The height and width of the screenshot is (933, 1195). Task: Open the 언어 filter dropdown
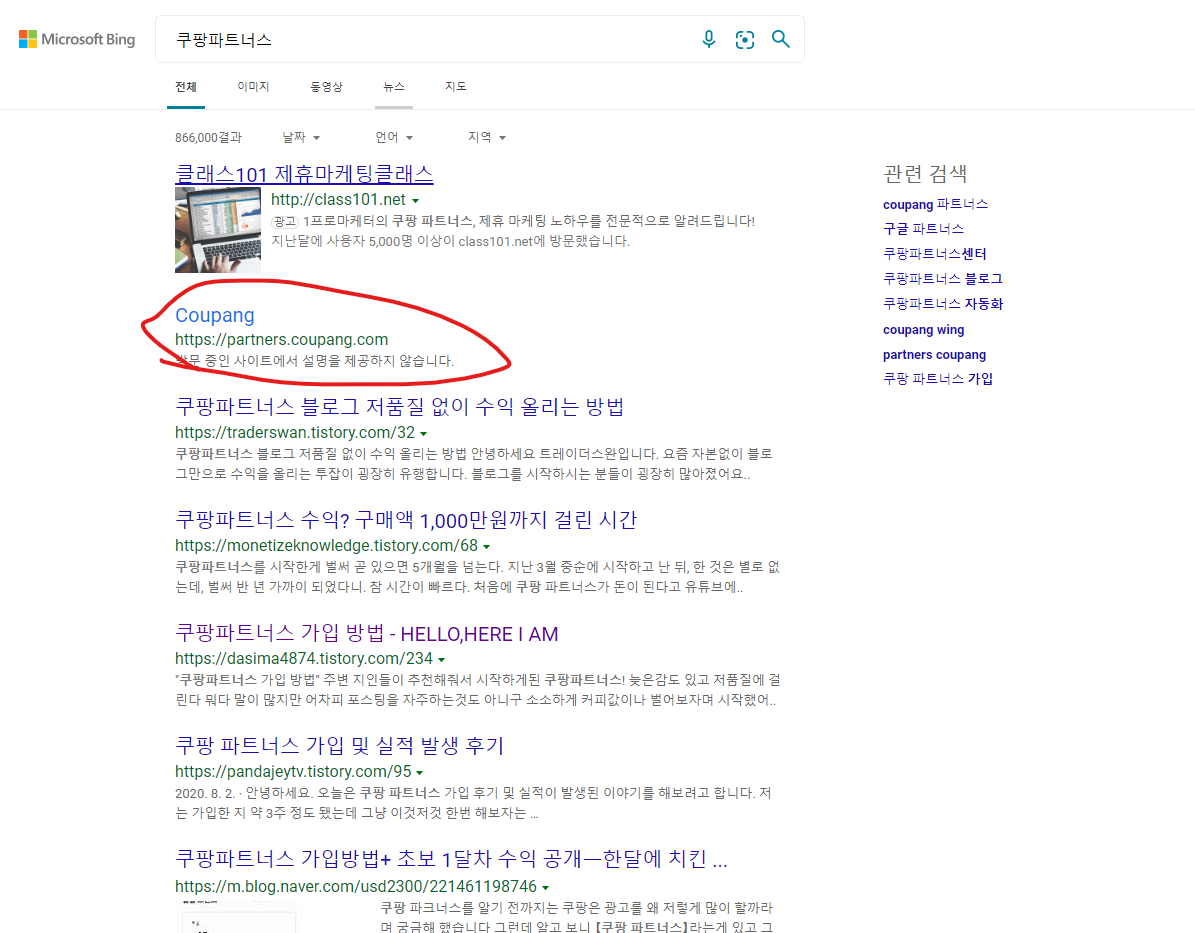pos(394,137)
